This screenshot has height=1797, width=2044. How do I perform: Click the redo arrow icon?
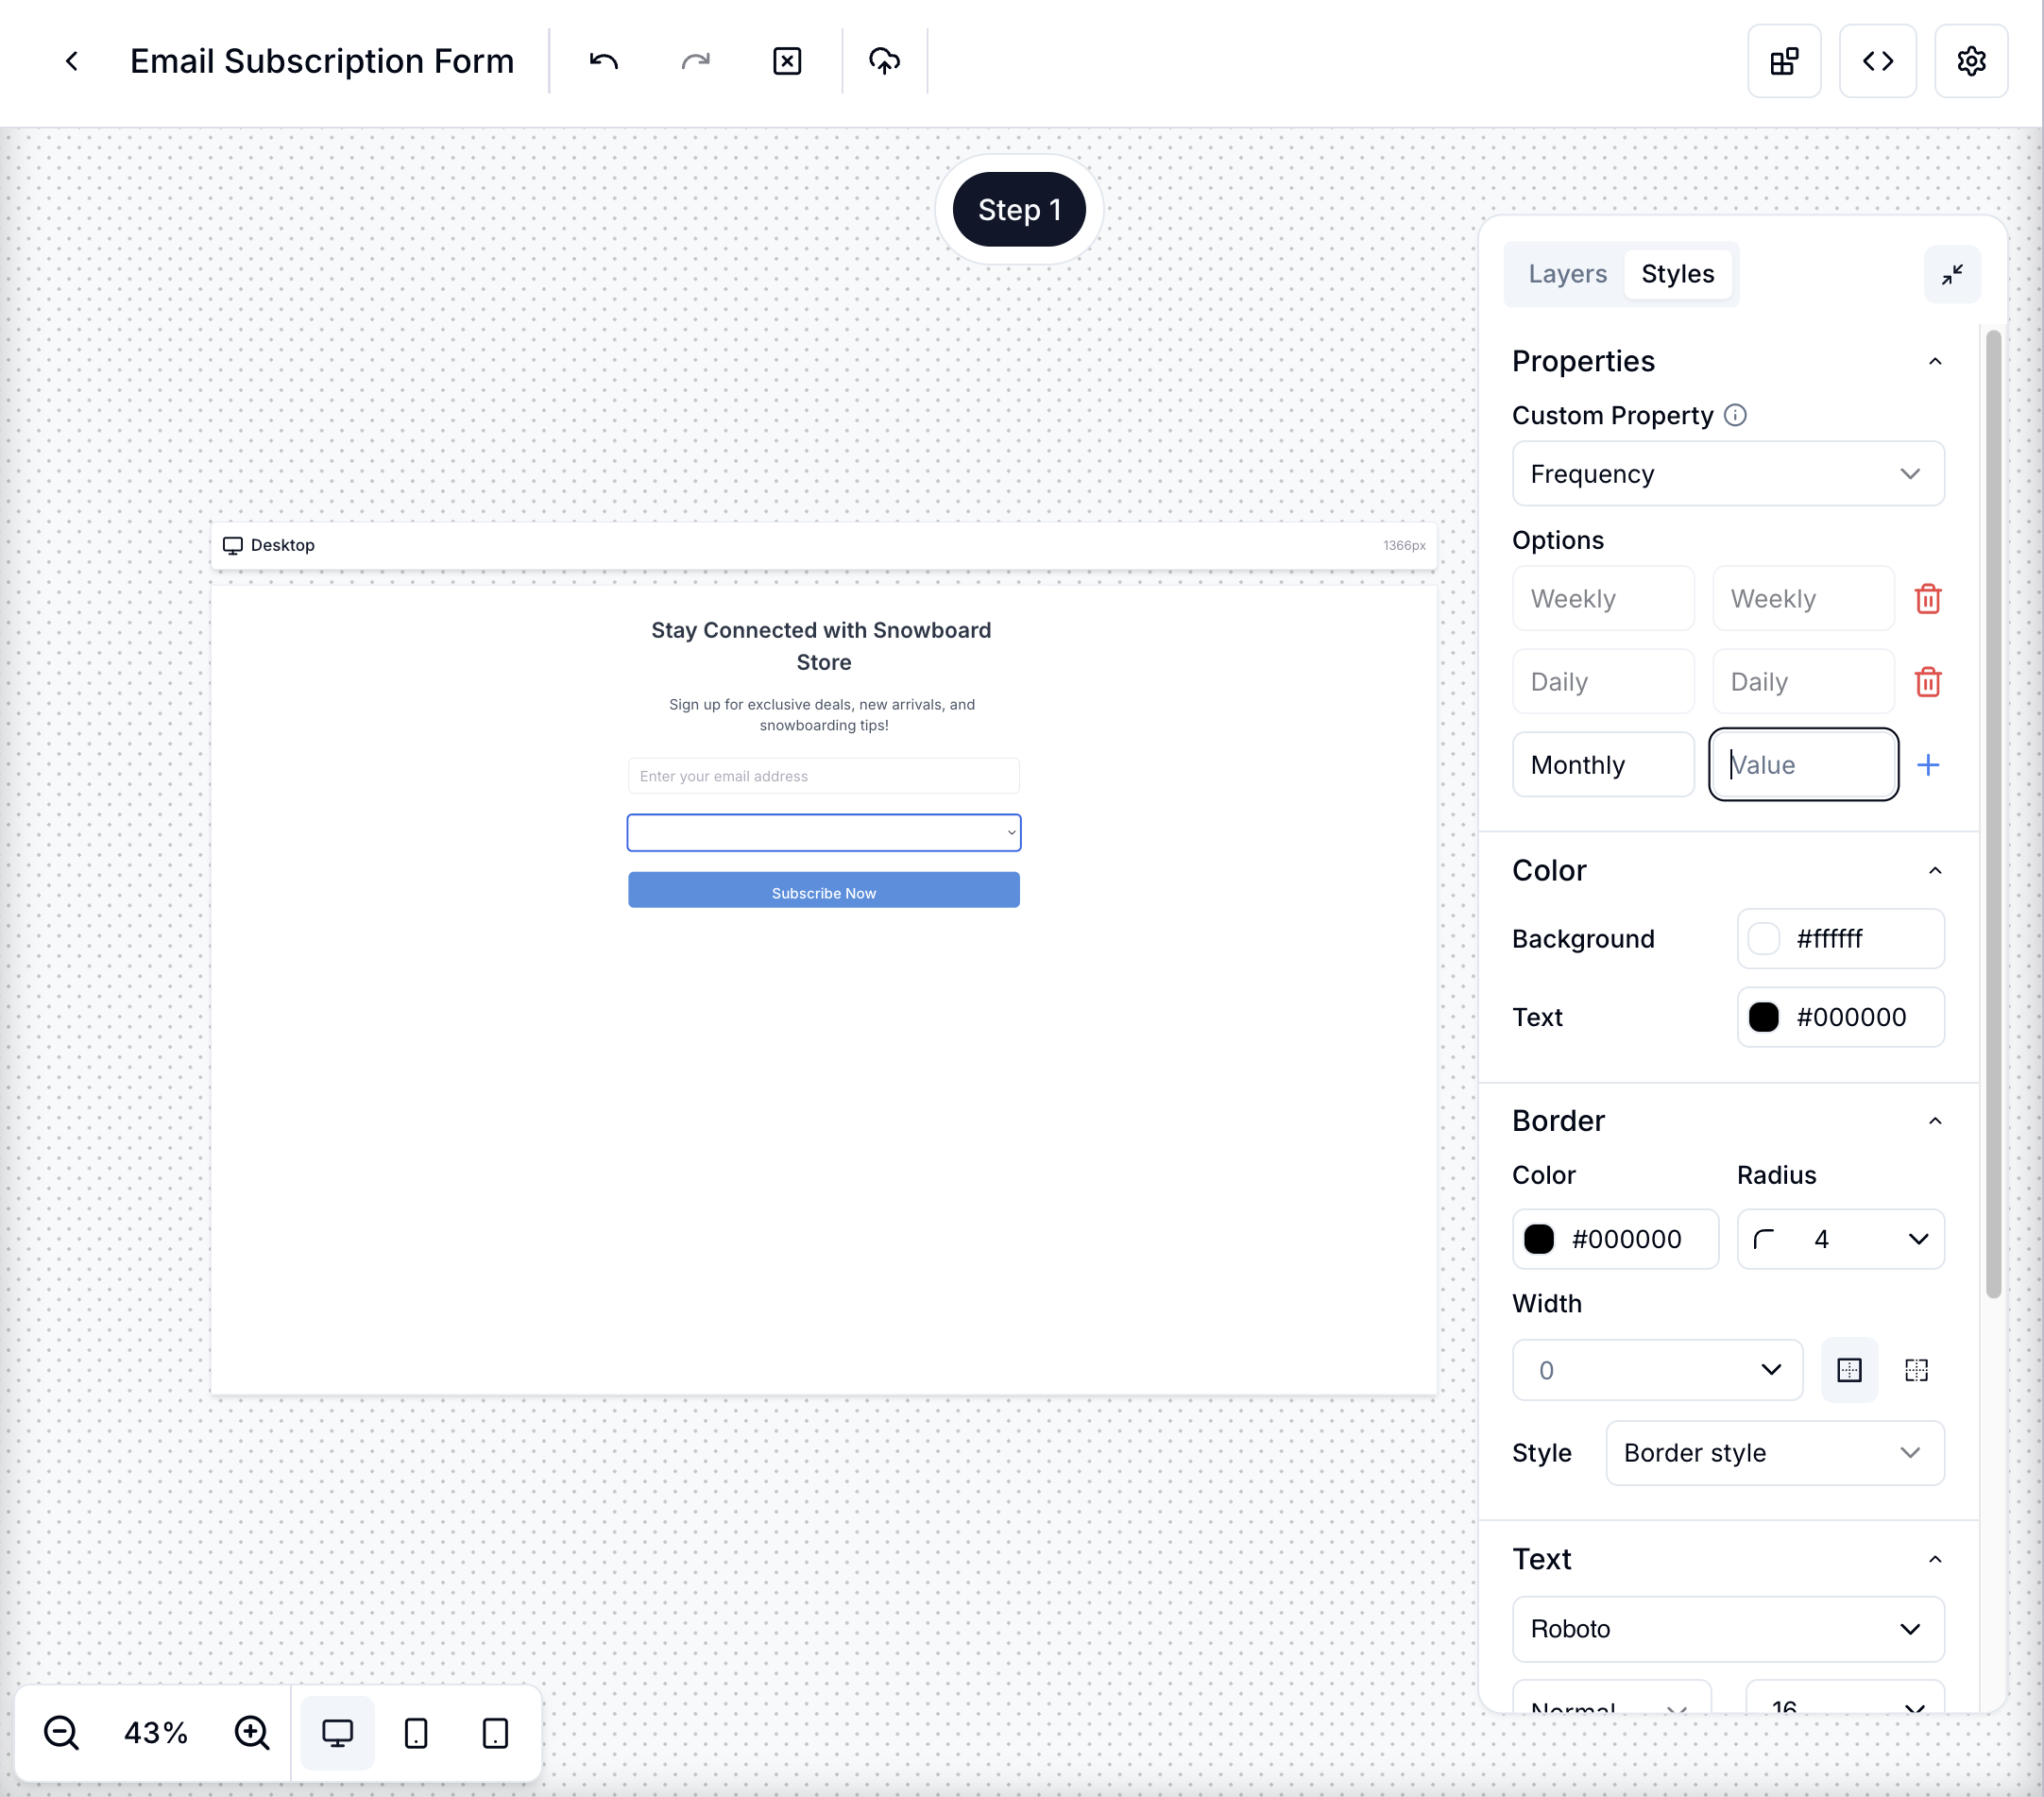pyautogui.click(x=695, y=60)
